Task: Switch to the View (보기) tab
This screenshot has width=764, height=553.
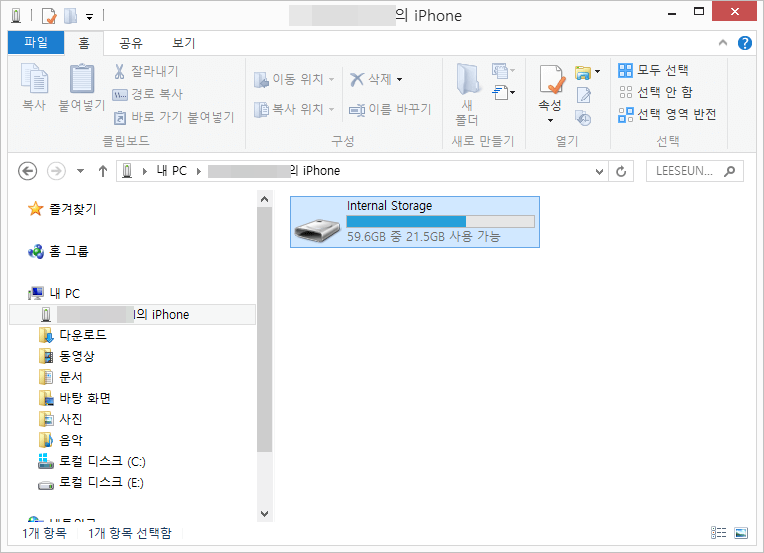Action: click(x=184, y=43)
